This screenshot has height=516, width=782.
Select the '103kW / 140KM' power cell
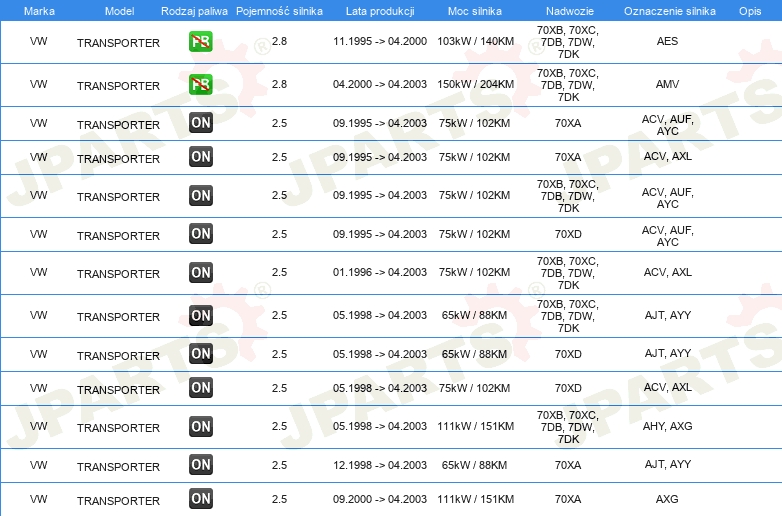475,41
